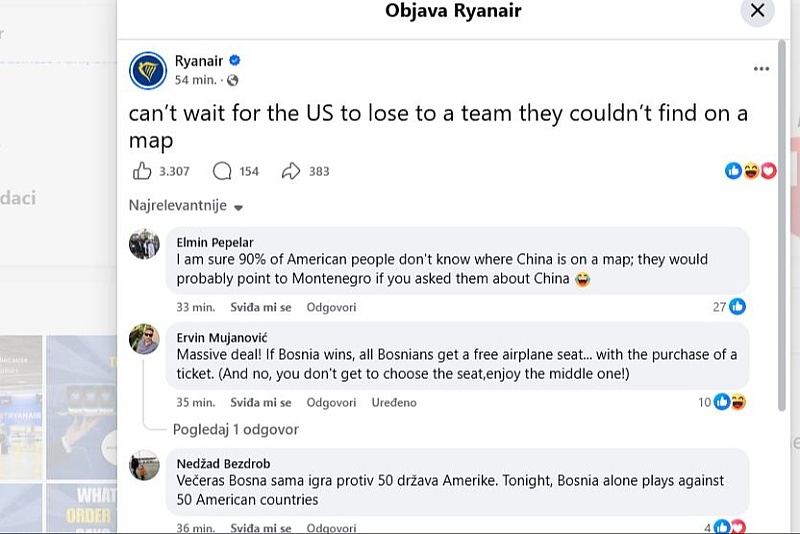This screenshot has width=800, height=534.
Task: Reply to Elmin Pepelar's comment with Odgovori
Action: [331, 307]
